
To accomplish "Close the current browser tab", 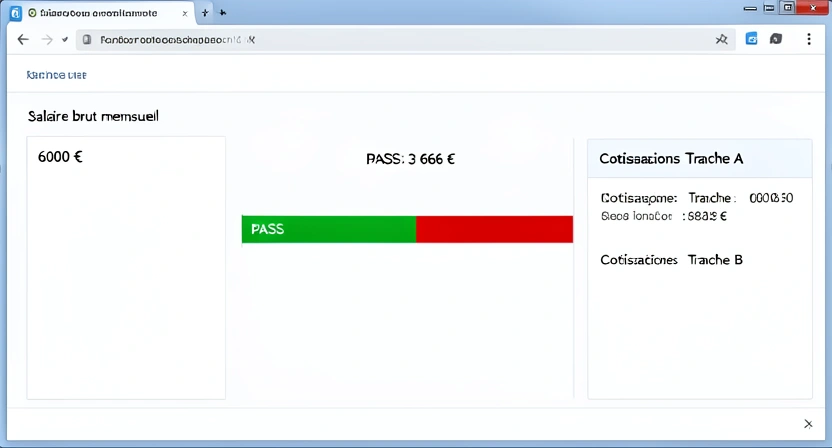I will pos(184,13).
